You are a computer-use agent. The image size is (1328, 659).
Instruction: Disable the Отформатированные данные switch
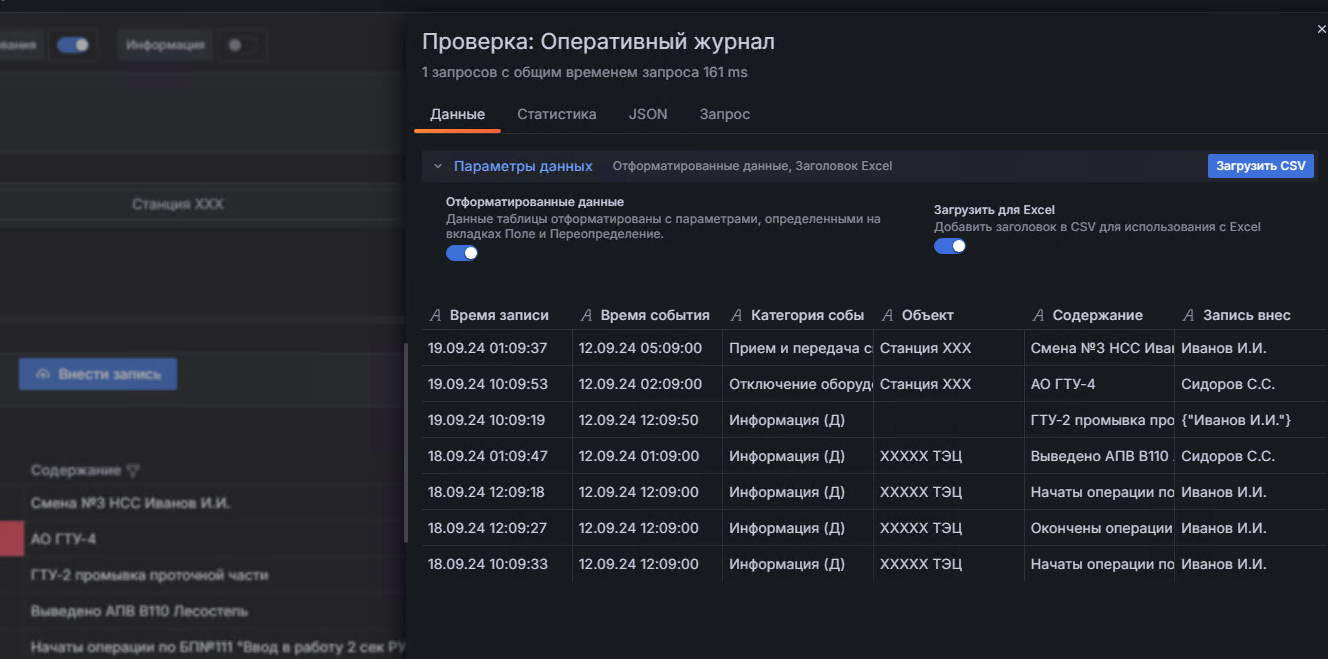pos(462,253)
